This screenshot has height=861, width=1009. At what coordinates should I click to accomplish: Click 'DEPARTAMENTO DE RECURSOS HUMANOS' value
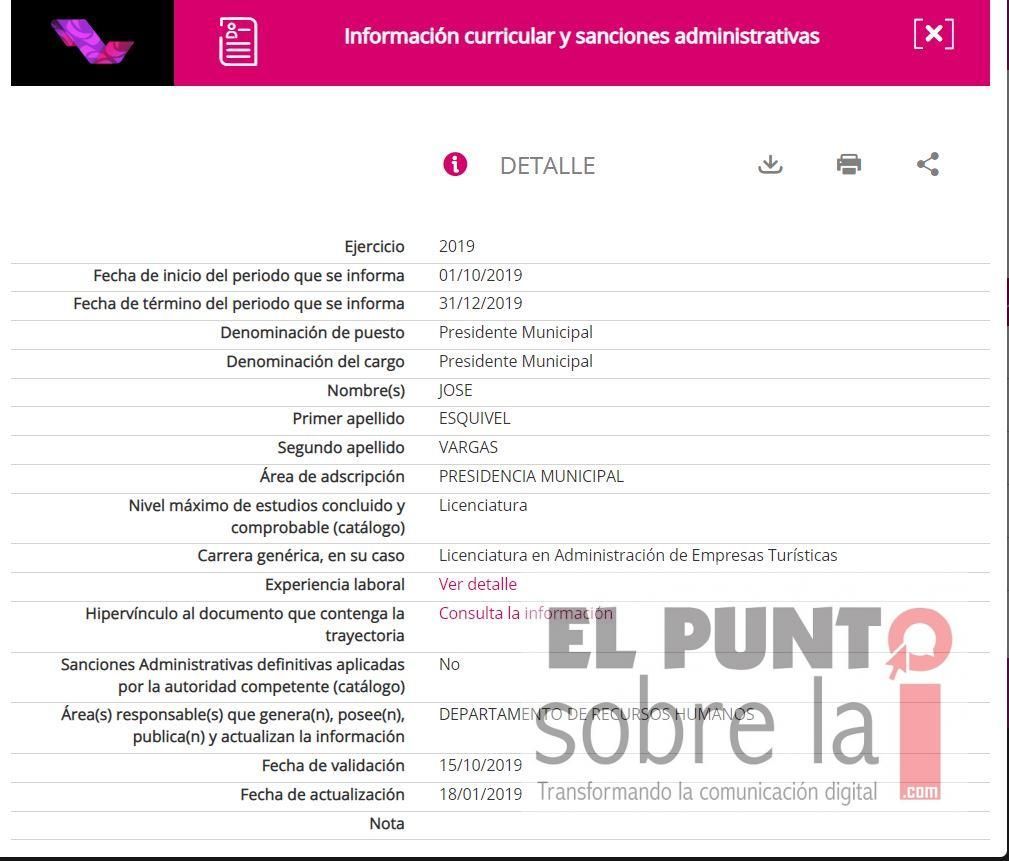pos(597,714)
